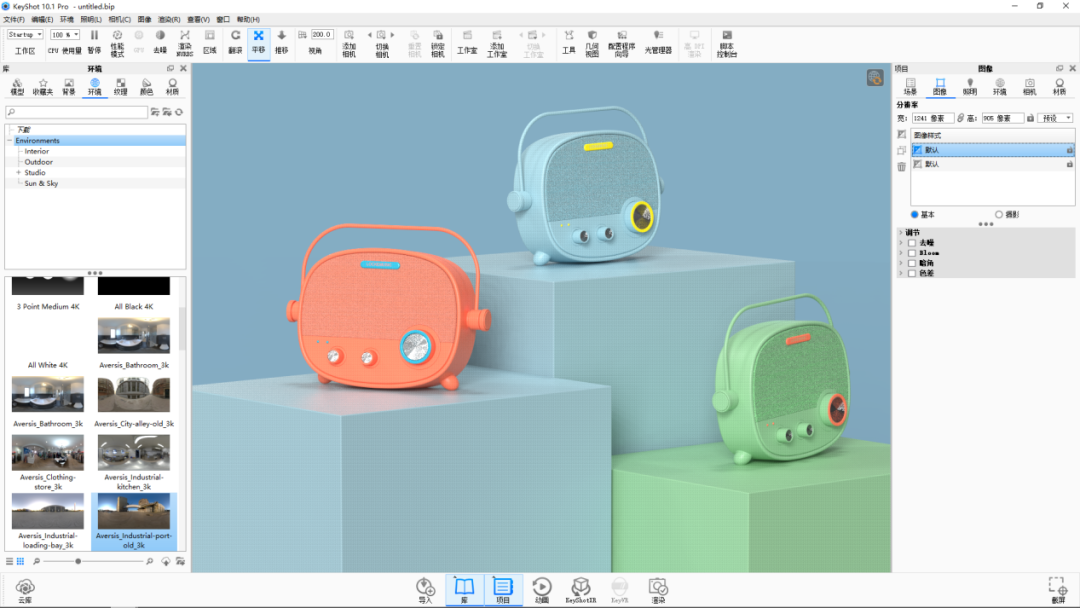Launch KeyShotXR from bottom toolbar

tap(581, 590)
